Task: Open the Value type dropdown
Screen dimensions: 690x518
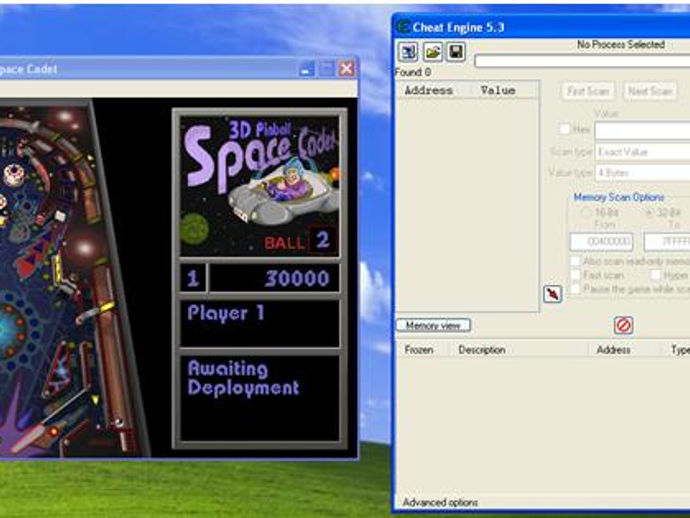Action: click(x=642, y=173)
